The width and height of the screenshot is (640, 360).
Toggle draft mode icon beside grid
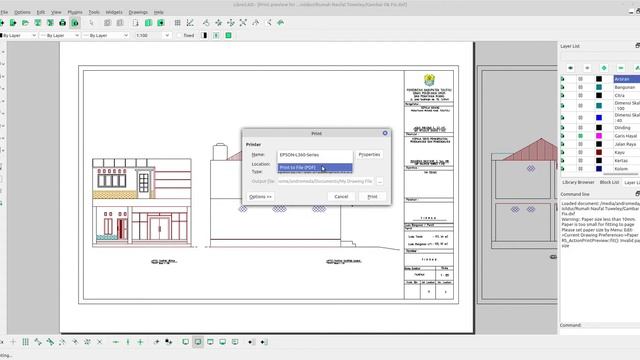pos(190,23)
